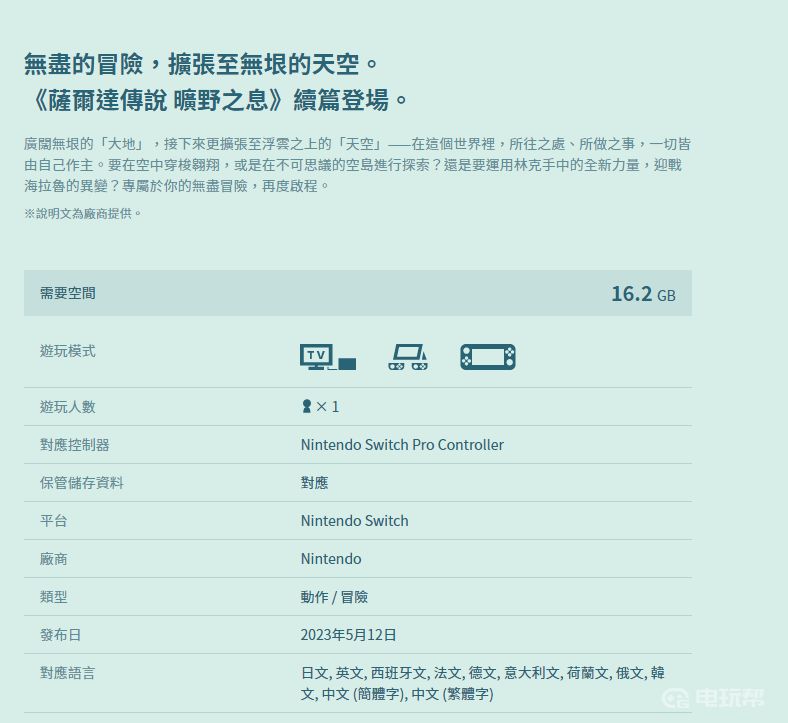Click the tabletop mode icon
Screen dimensions: 788x723
pos(408,357)
